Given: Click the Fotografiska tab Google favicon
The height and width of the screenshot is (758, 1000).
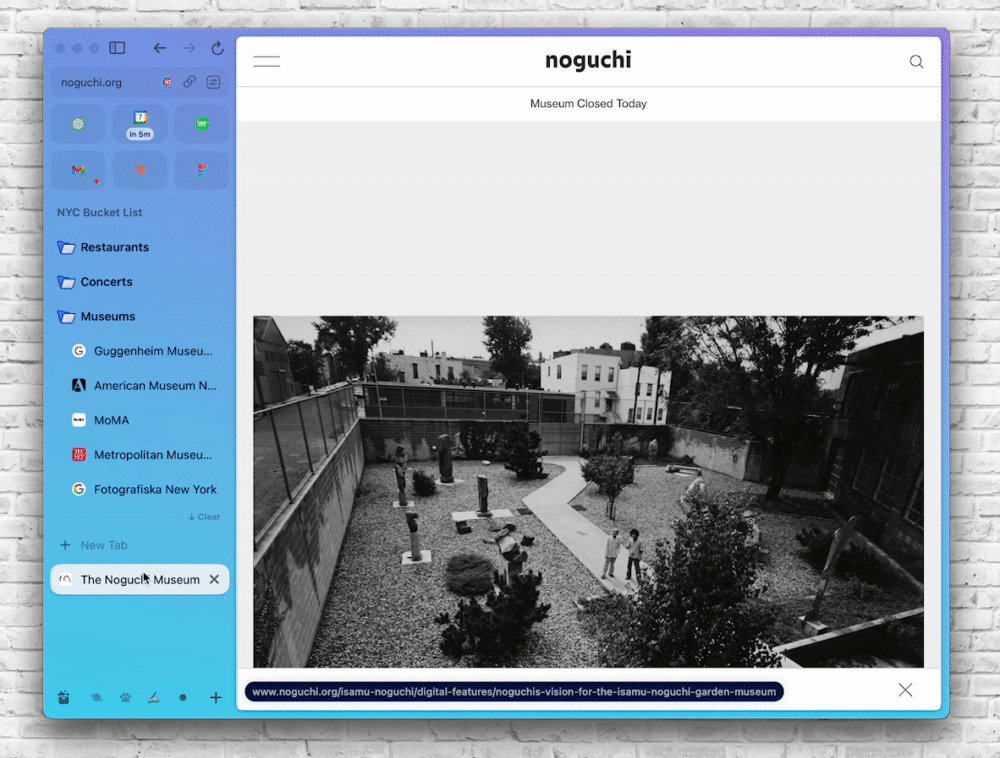Looking at the screenshot, I should (78, 490).
